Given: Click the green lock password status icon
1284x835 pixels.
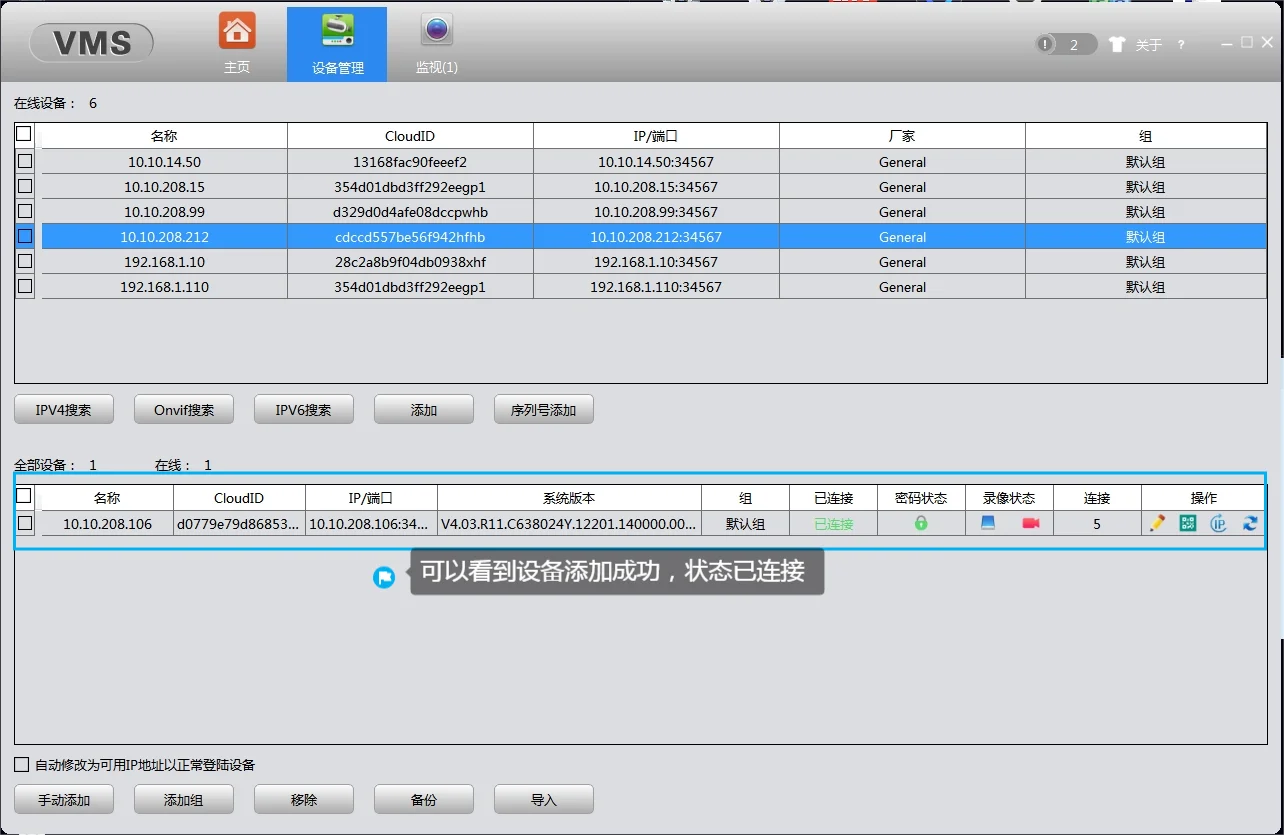Looking at the screenshot, I should 921,522.
